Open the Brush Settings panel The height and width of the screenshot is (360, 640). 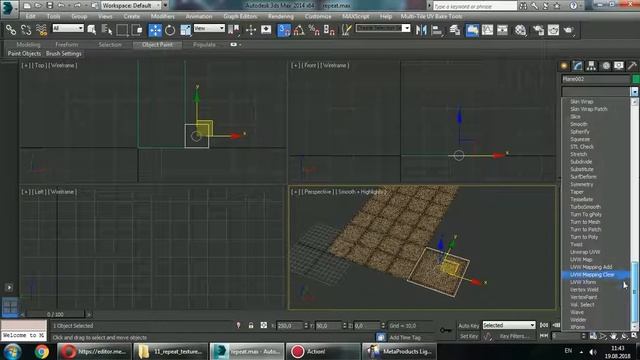tap(64, 53)
